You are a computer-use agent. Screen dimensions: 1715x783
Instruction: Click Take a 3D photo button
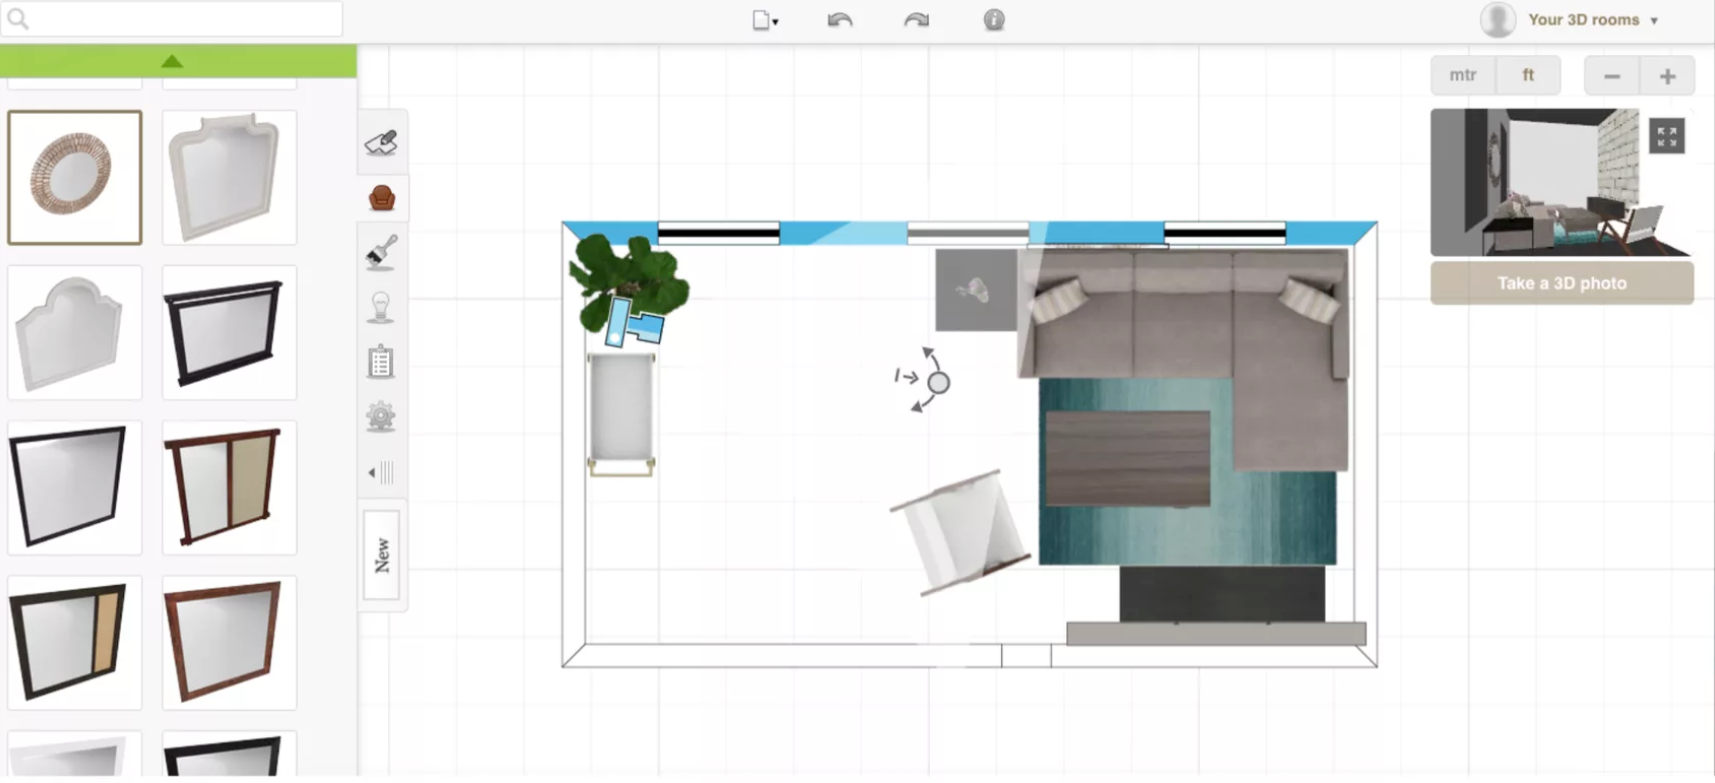pyautogui.click(x=1562, y=283)
